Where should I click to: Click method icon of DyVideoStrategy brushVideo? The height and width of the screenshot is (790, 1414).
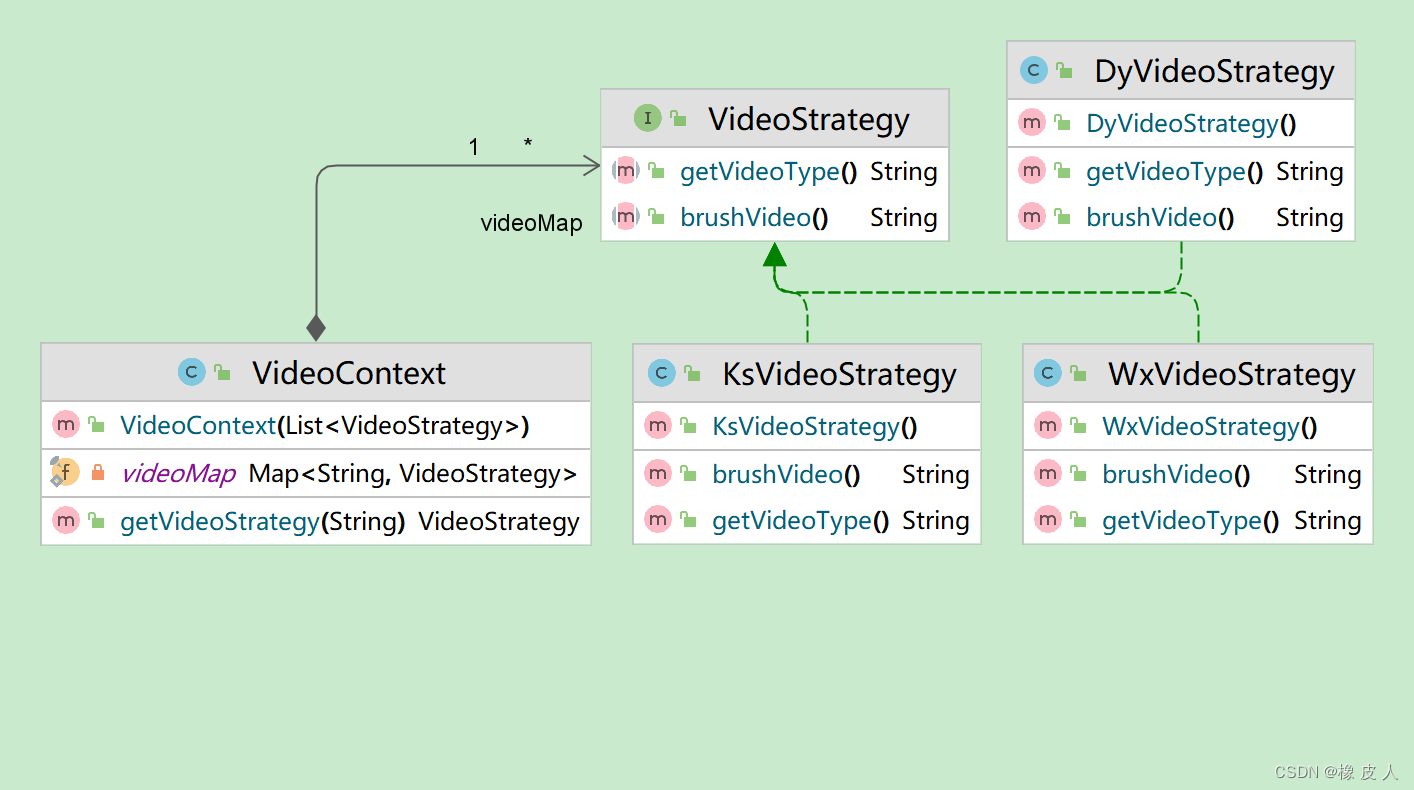[x=1031, y=216]
